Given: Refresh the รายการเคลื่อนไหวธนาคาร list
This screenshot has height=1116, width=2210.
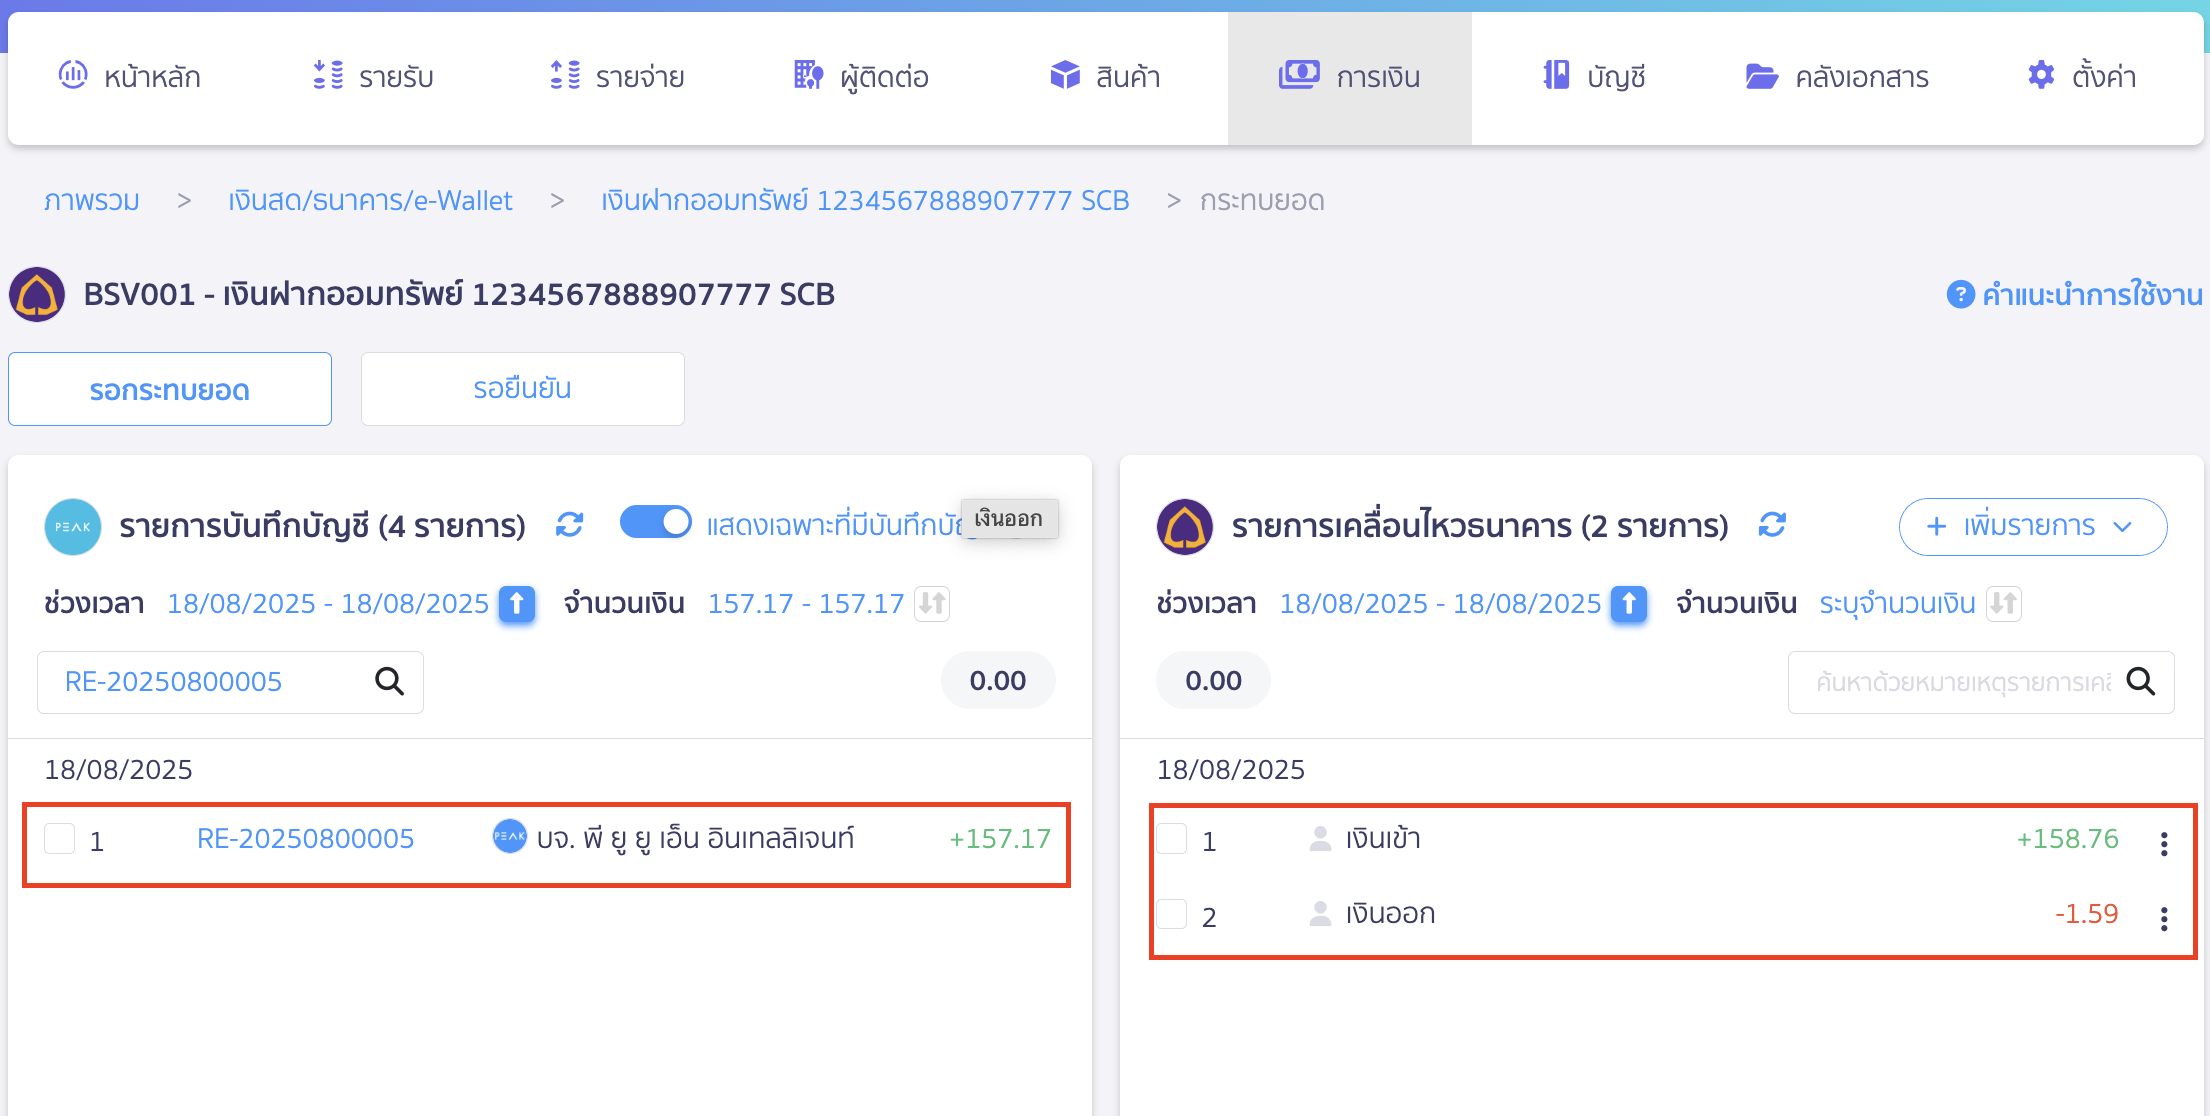Looking at the screenshot, I should click(x=1773, y=525).
